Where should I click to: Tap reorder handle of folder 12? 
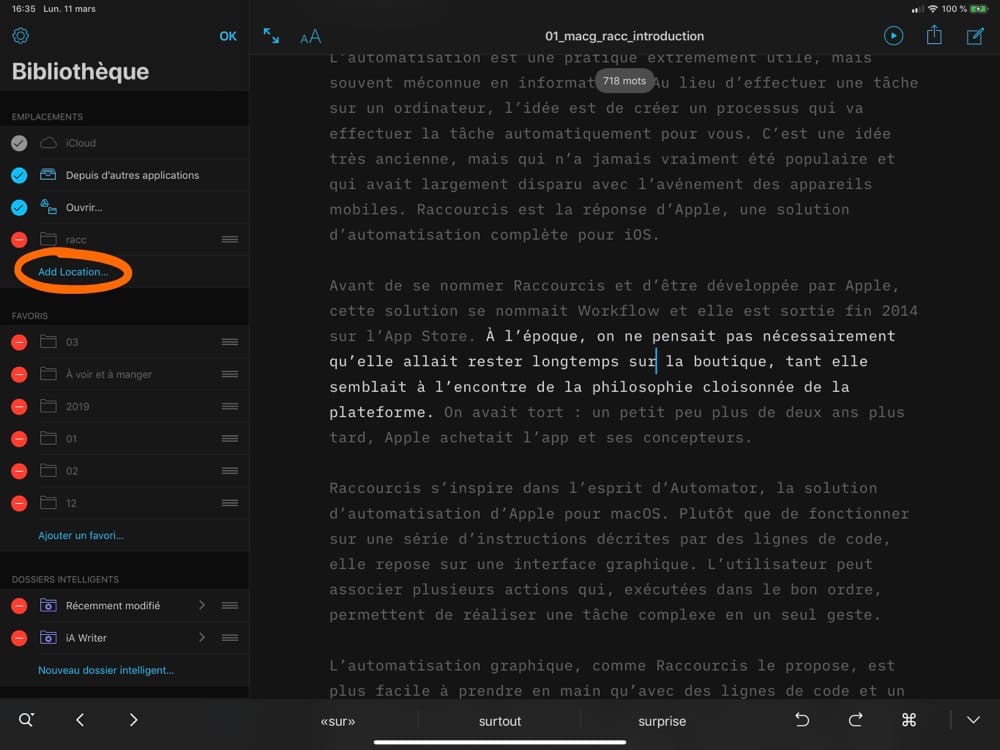pos(230,503)
